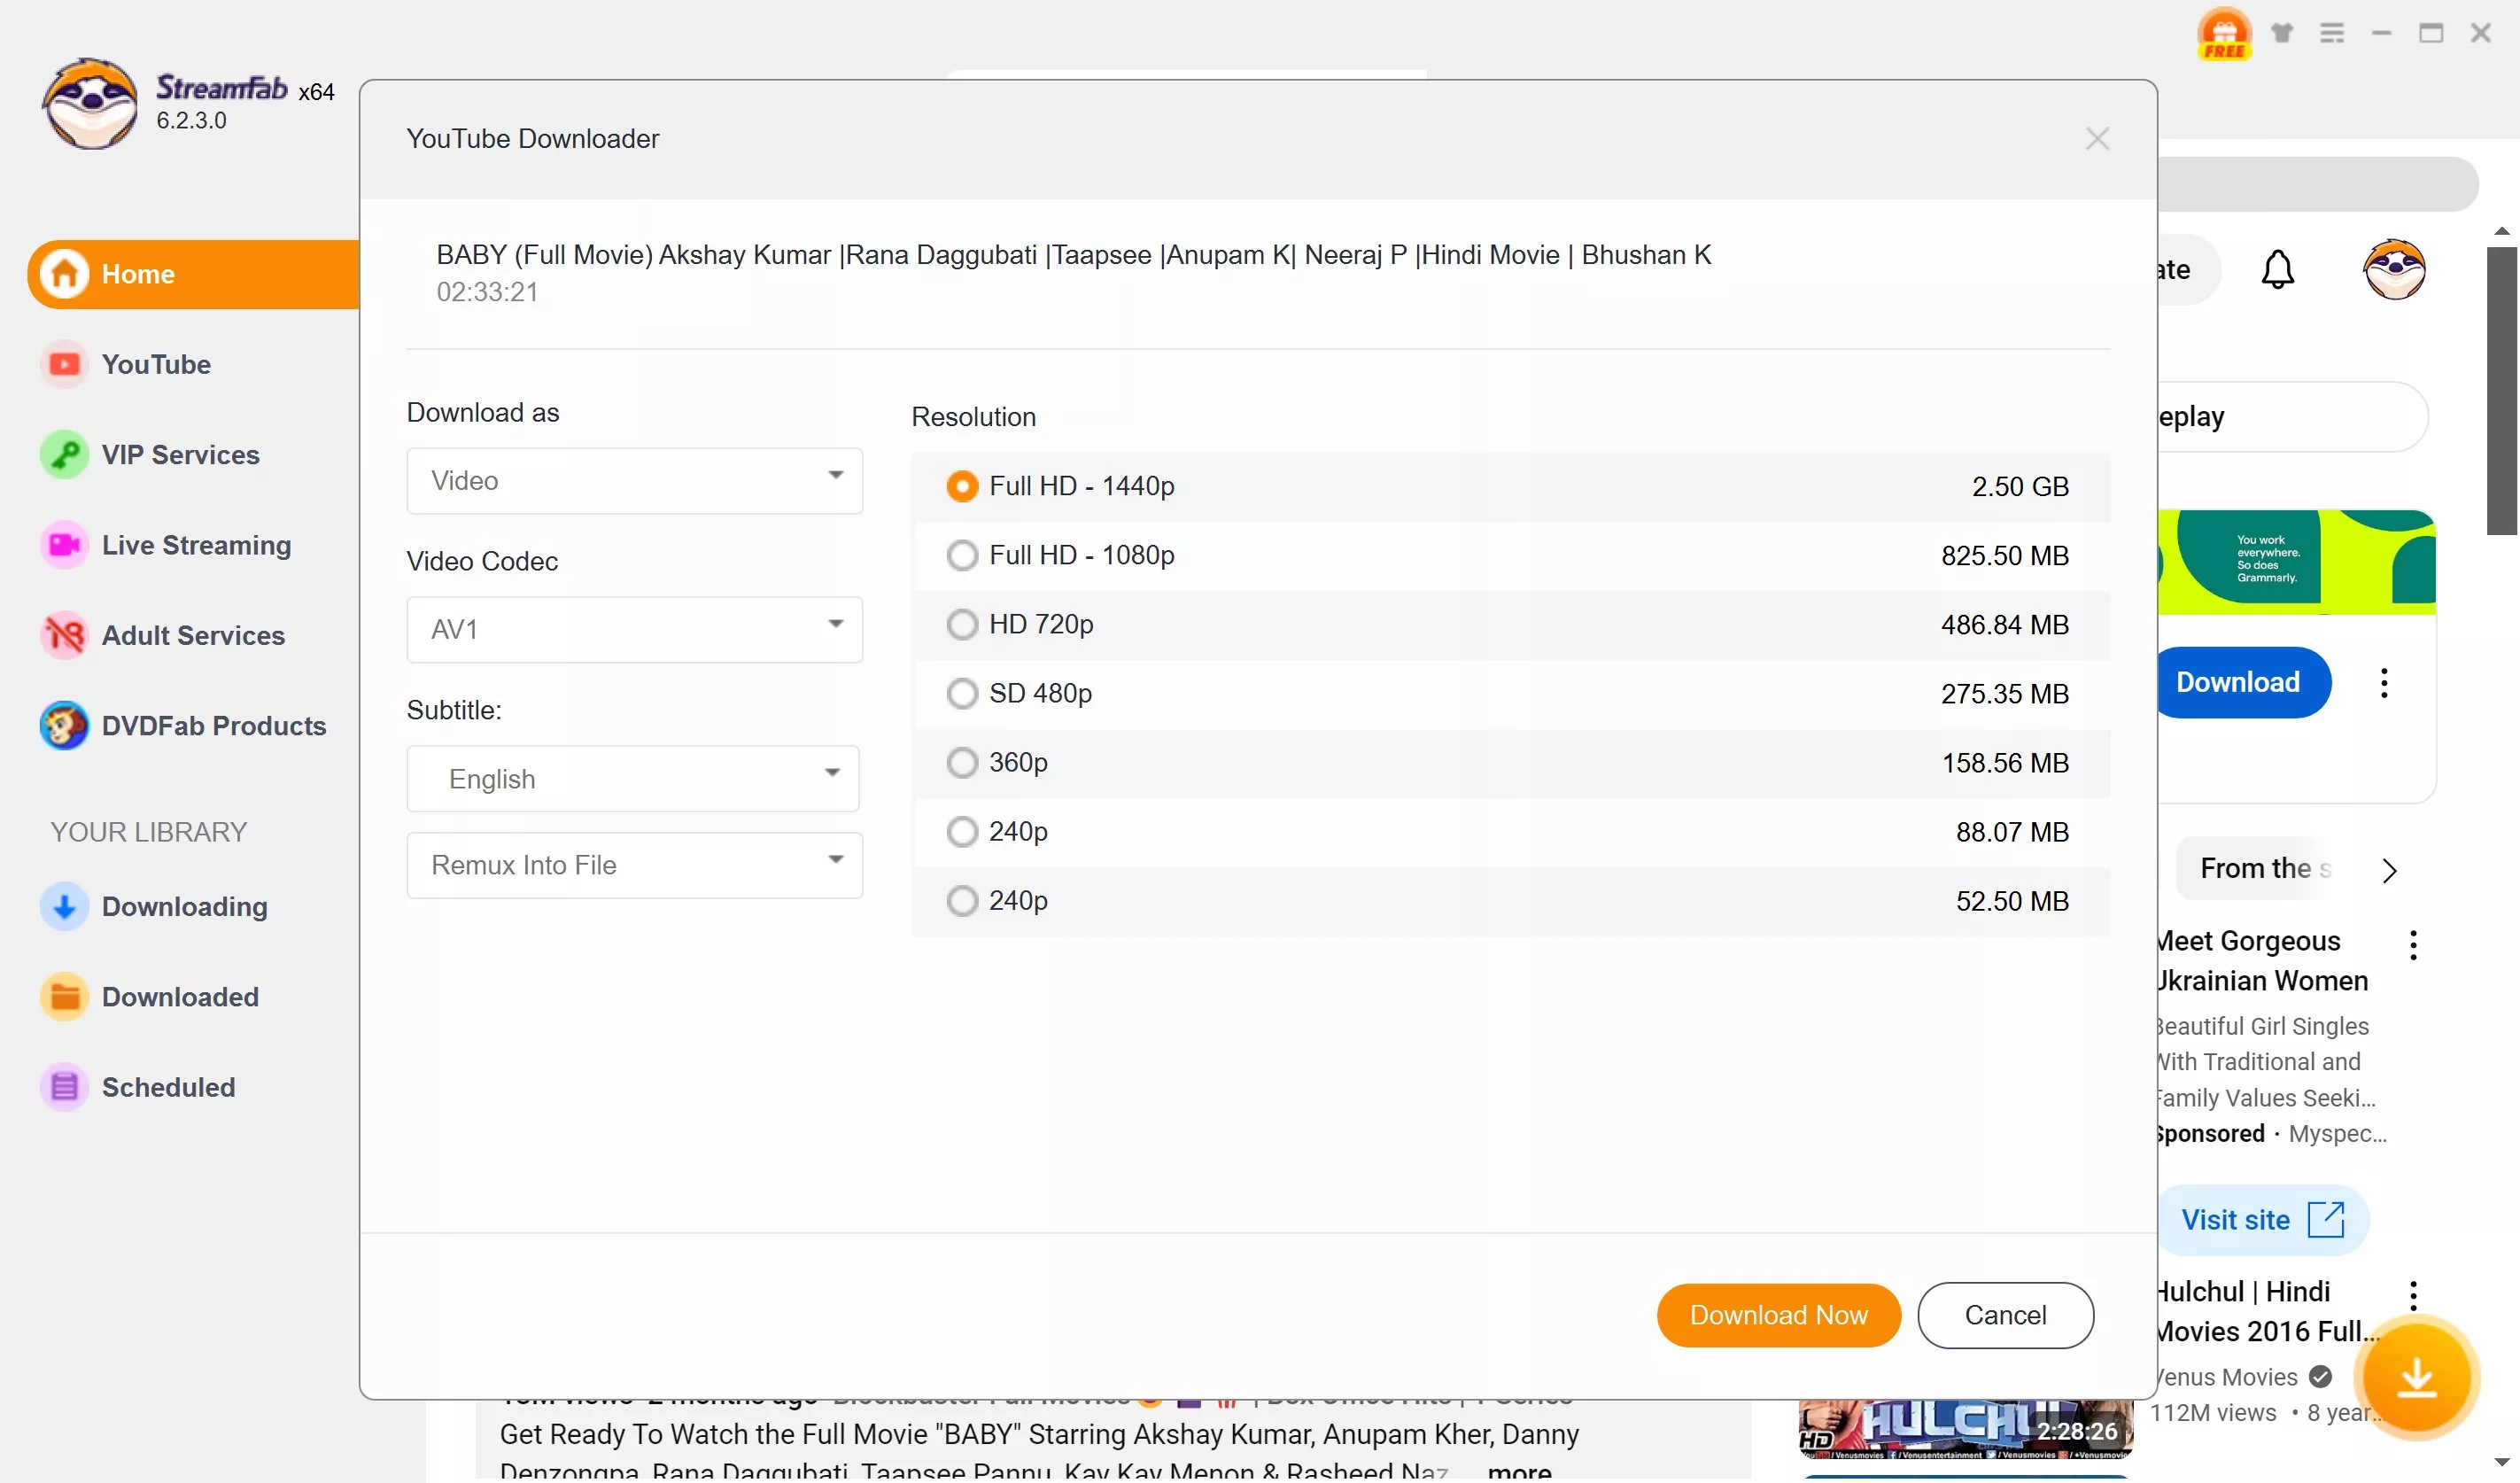Click the Scheduled list icon

pos(65,1087)
